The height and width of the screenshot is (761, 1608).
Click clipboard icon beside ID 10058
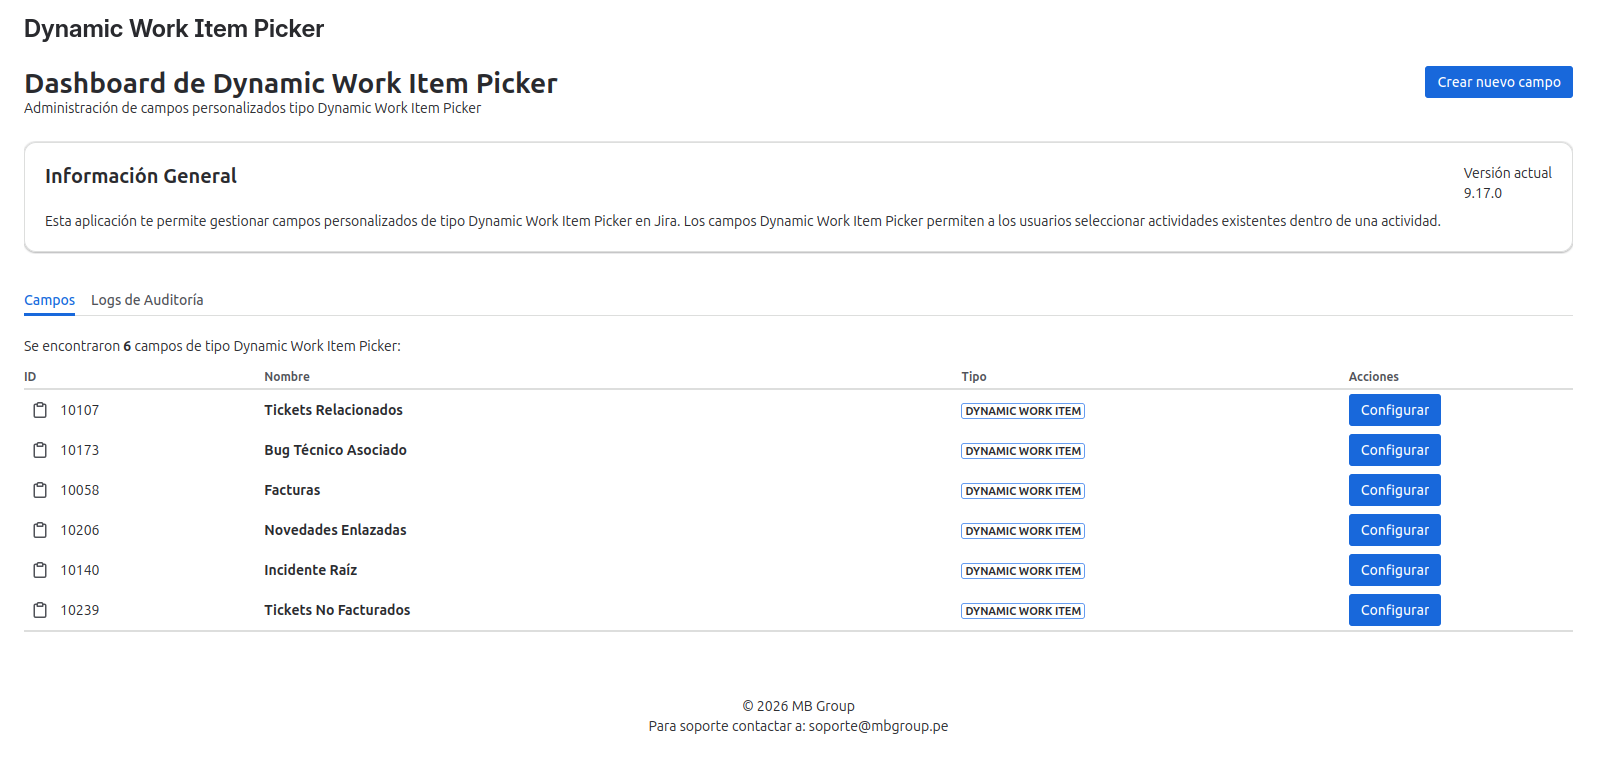coord(40,490)
